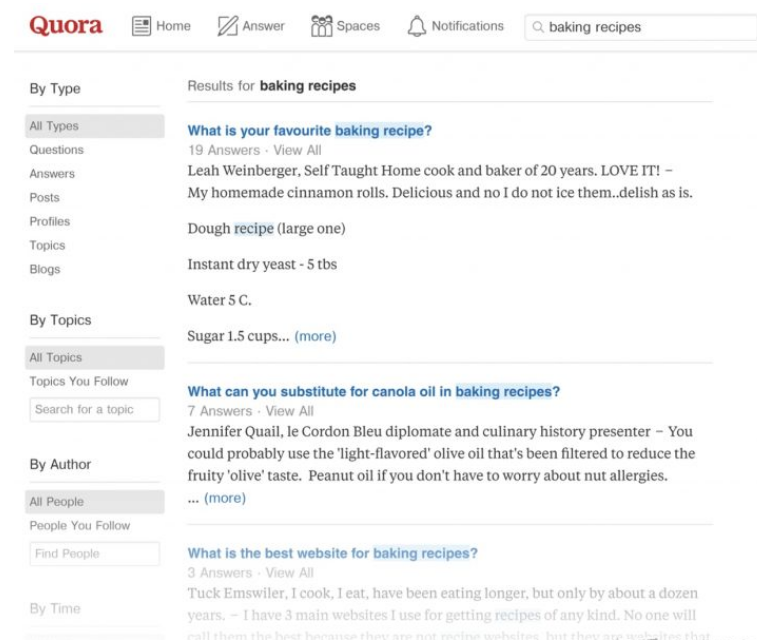This screenshot has height=640, width=757.
Task: Open the Spaces people icon
Action: click(x=321, y=26)
